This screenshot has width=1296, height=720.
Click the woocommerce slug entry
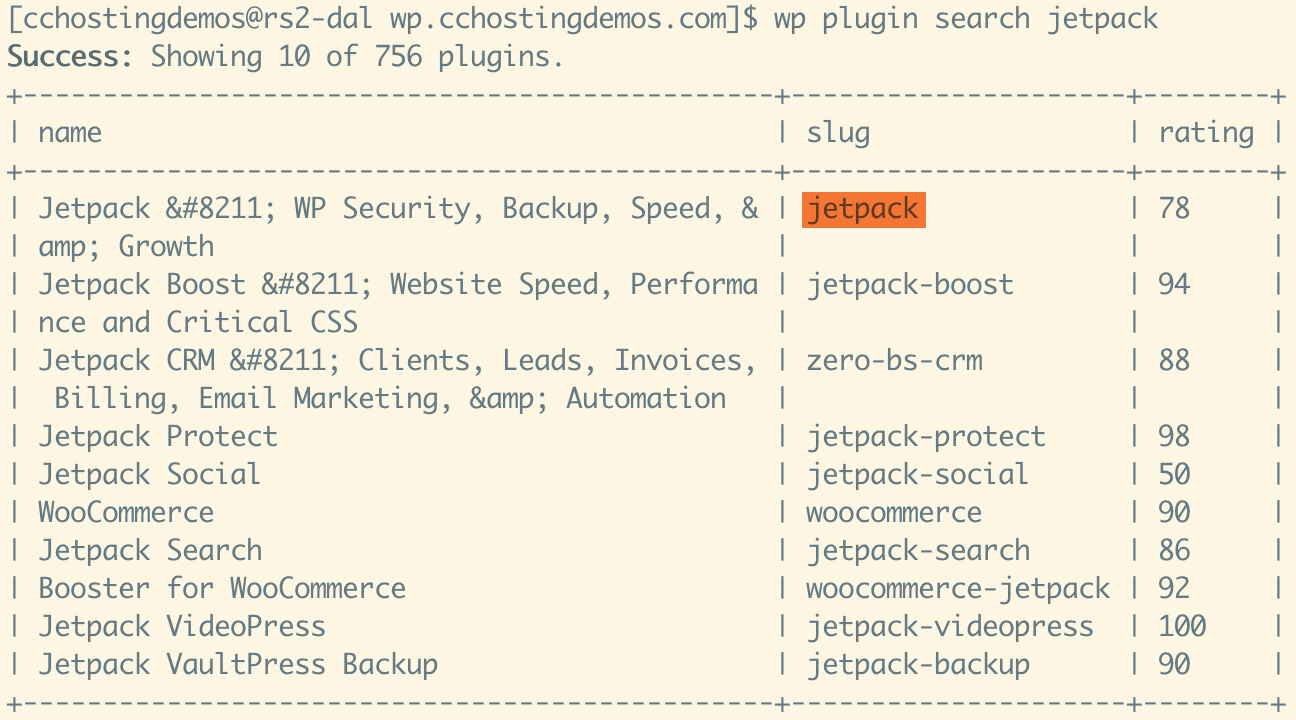[894, 512]
